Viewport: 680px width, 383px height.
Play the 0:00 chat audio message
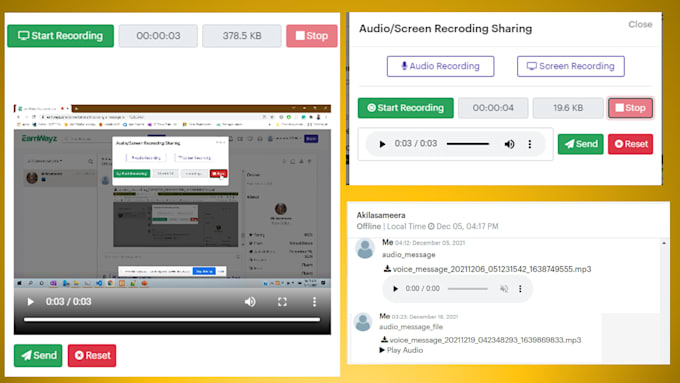coord(395,288)
